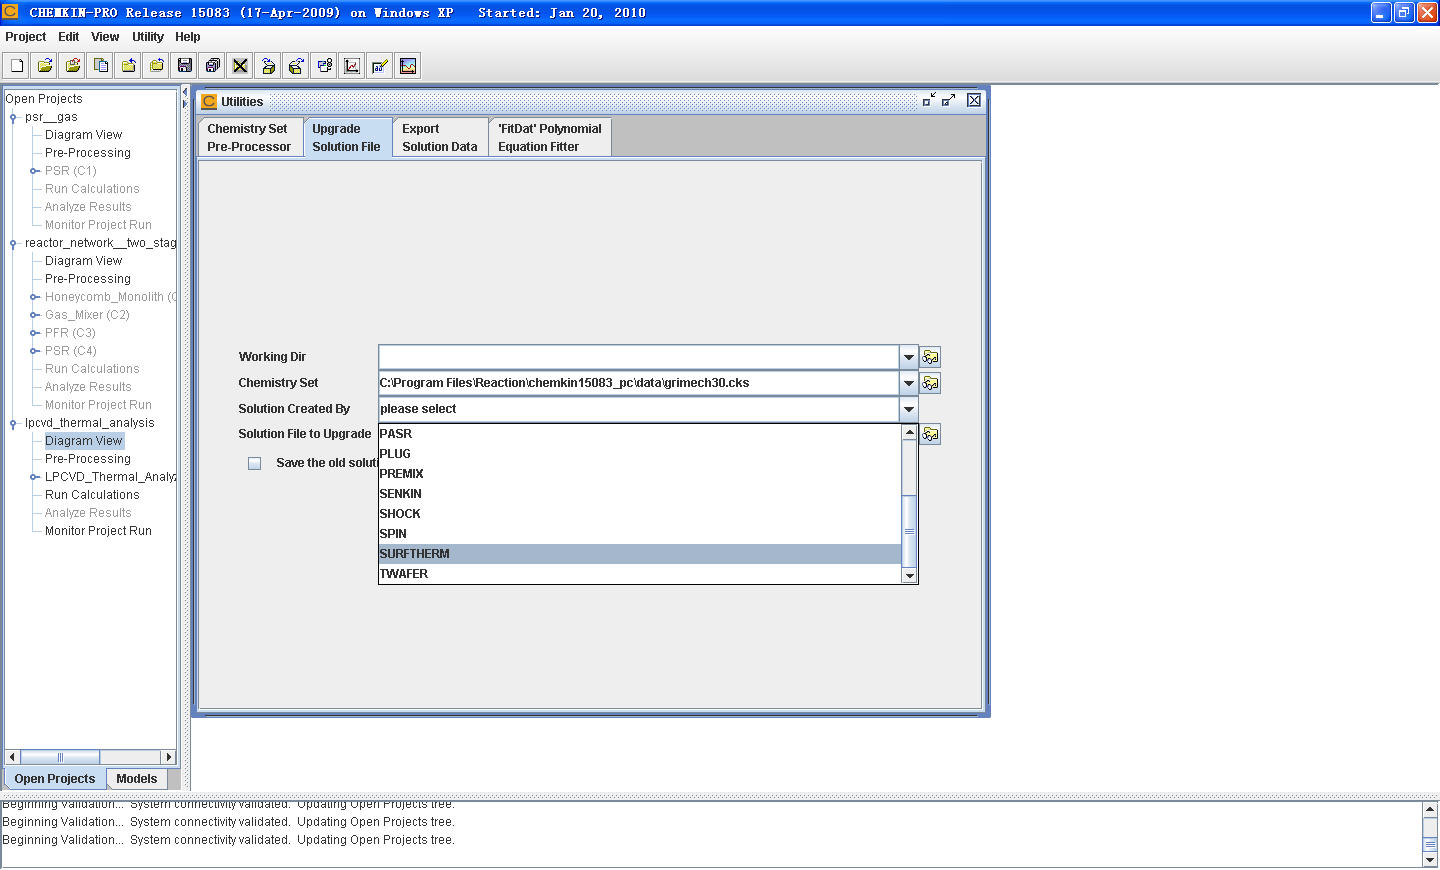Browse for Solution File to Upgrade icon
Screen dimensions: 1440x870
click(x=930, y=434)
